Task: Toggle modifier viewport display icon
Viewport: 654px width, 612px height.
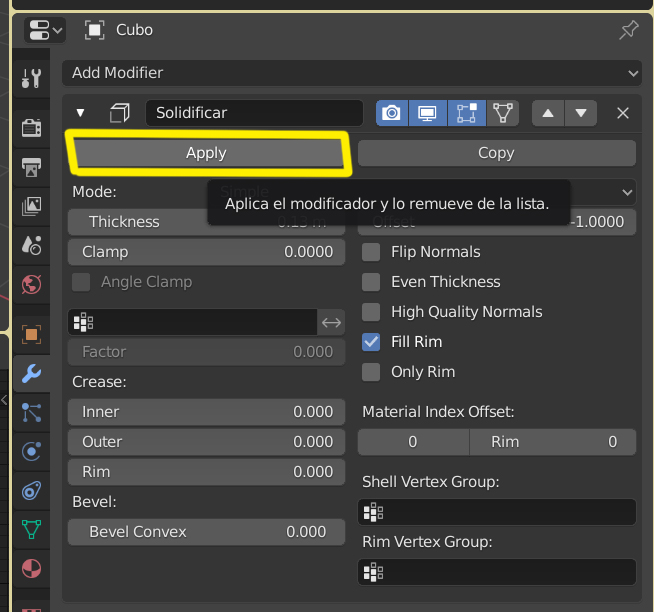Action: pos(428,113)
